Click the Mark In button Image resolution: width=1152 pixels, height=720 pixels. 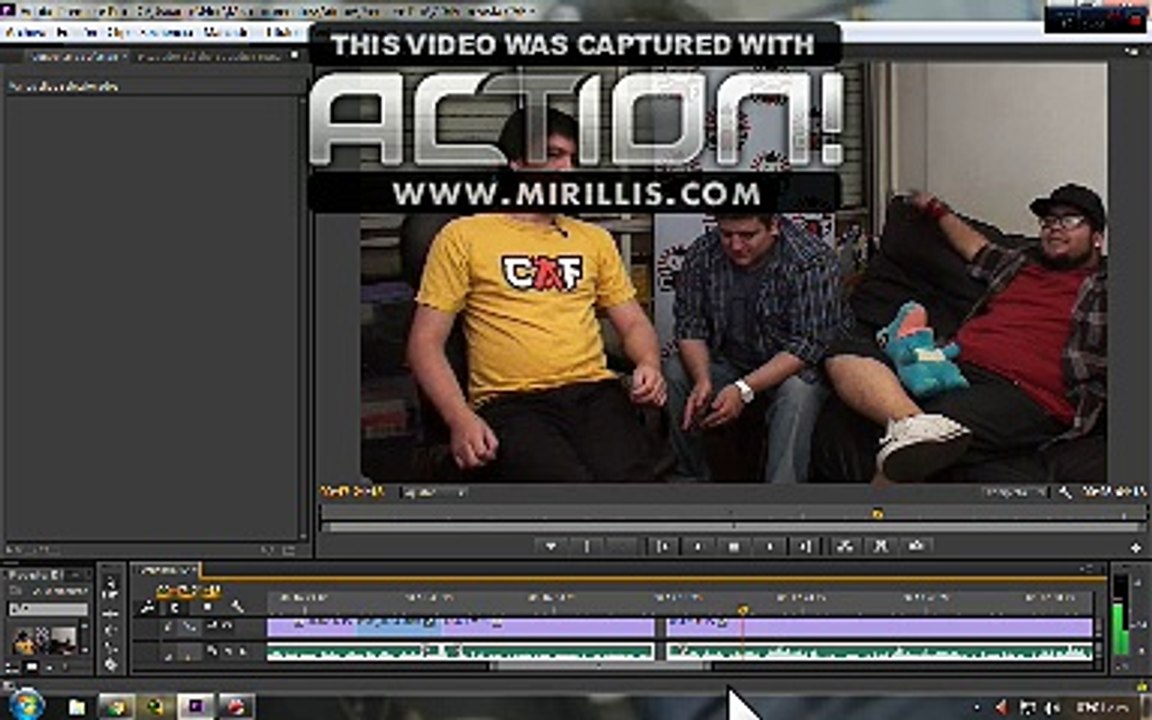pos(587,546)
